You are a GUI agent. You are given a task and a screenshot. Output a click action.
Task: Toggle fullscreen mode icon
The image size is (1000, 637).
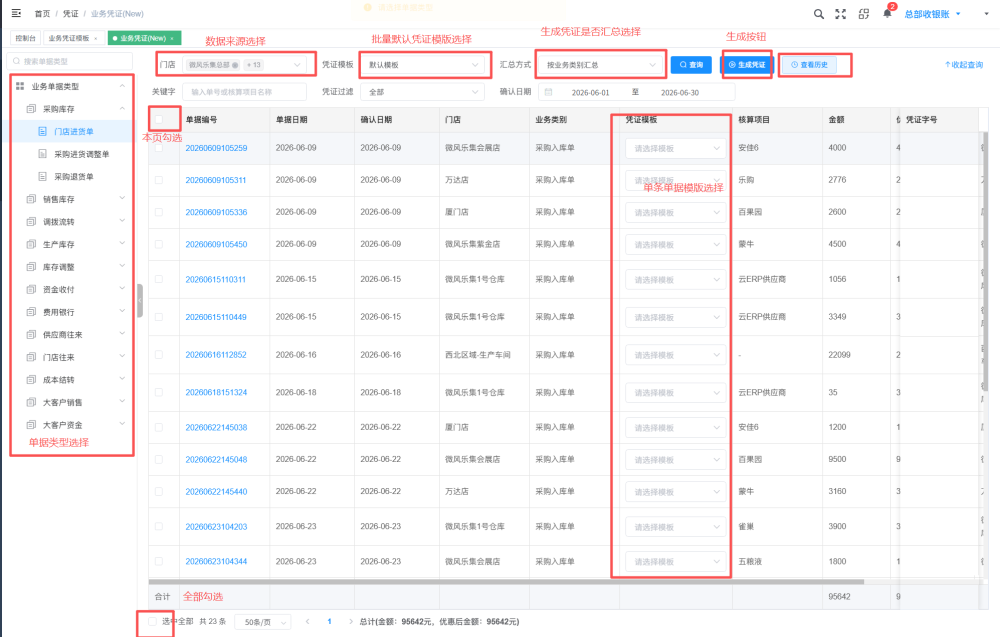coord(841,14)
